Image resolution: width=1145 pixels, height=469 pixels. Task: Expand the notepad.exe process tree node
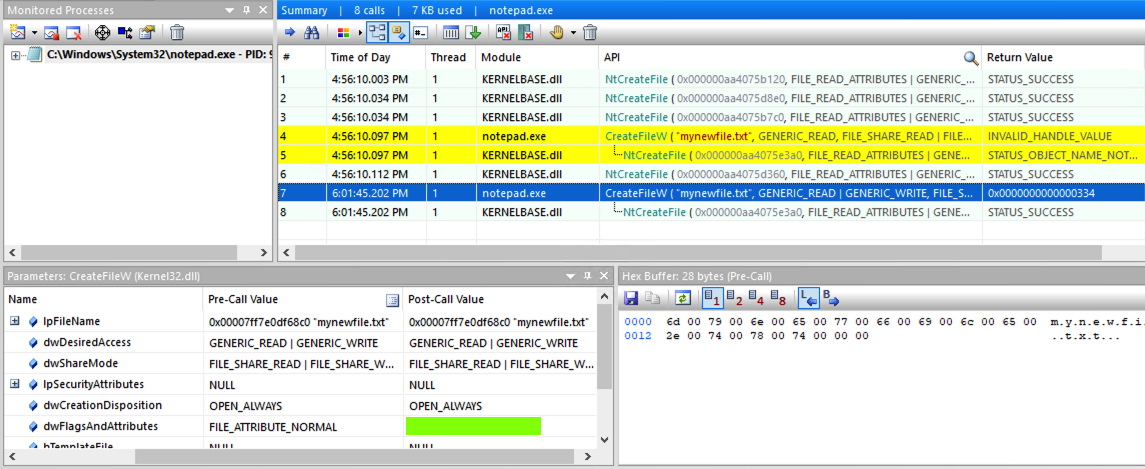tap(16, 55)
